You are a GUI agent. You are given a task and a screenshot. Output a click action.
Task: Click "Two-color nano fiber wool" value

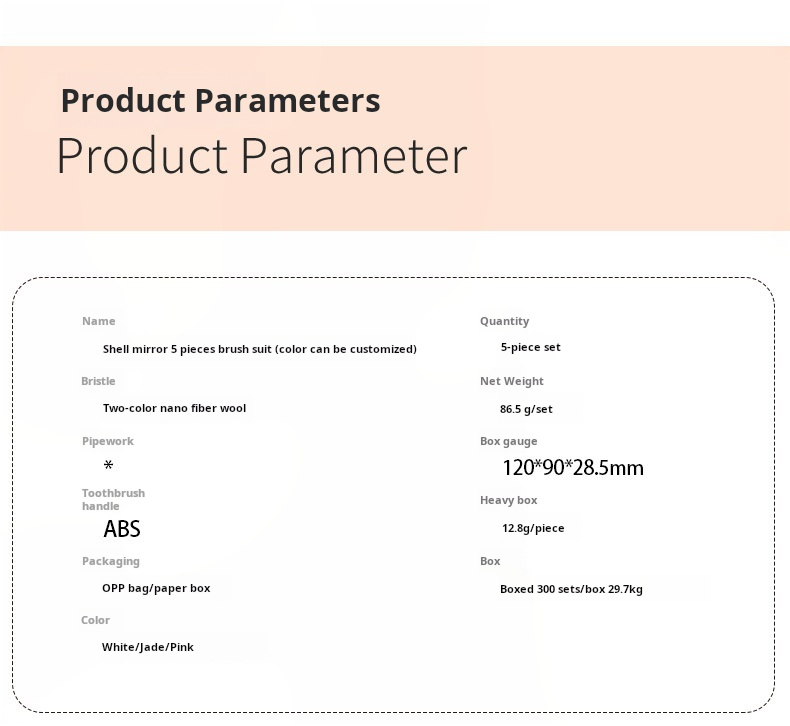coord(174,408)
